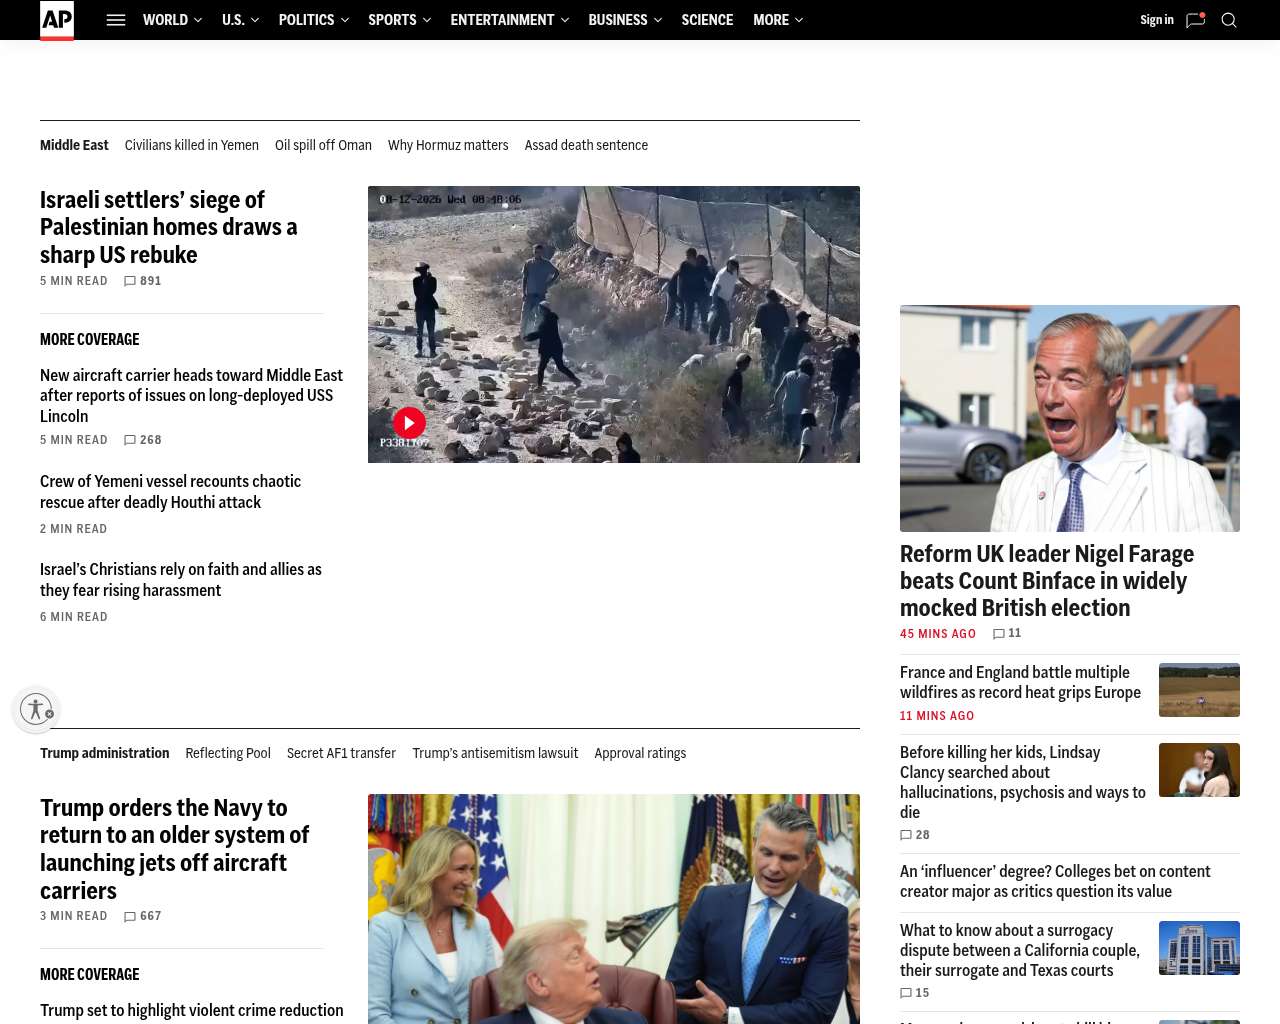Screen dimensions: 1280x1024
Task: Open California surrogacy dispute story
Action: coord(1020,950)
